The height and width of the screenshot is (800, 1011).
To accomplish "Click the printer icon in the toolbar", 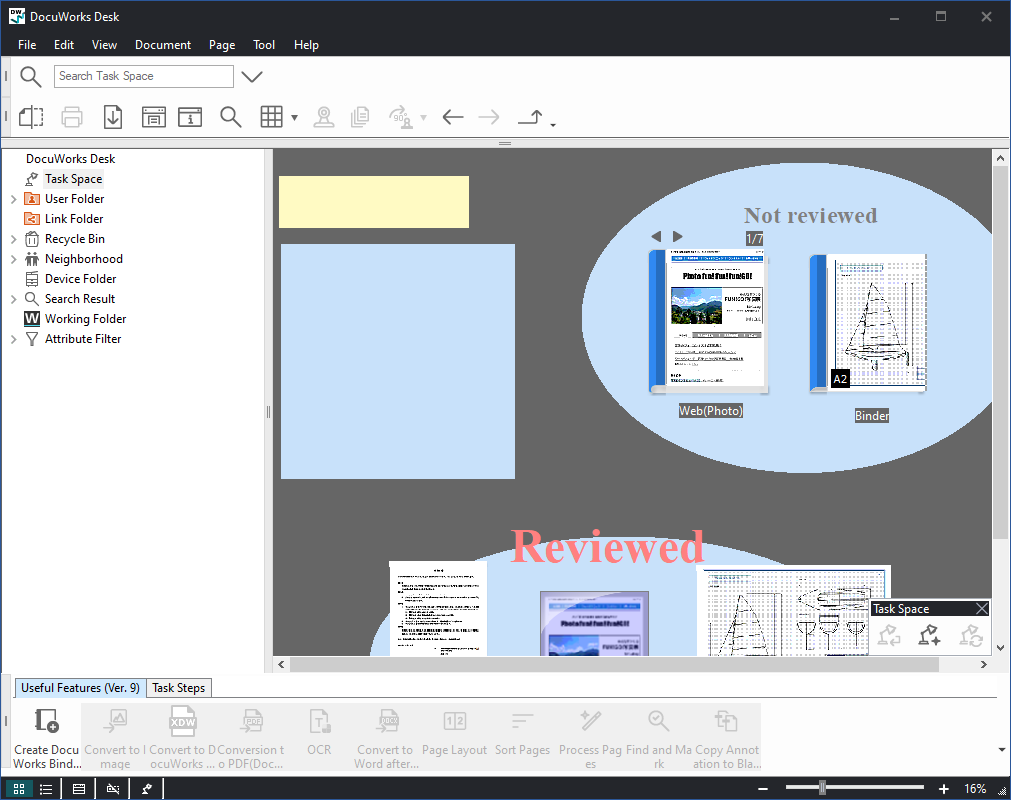I will coord(72,117).
